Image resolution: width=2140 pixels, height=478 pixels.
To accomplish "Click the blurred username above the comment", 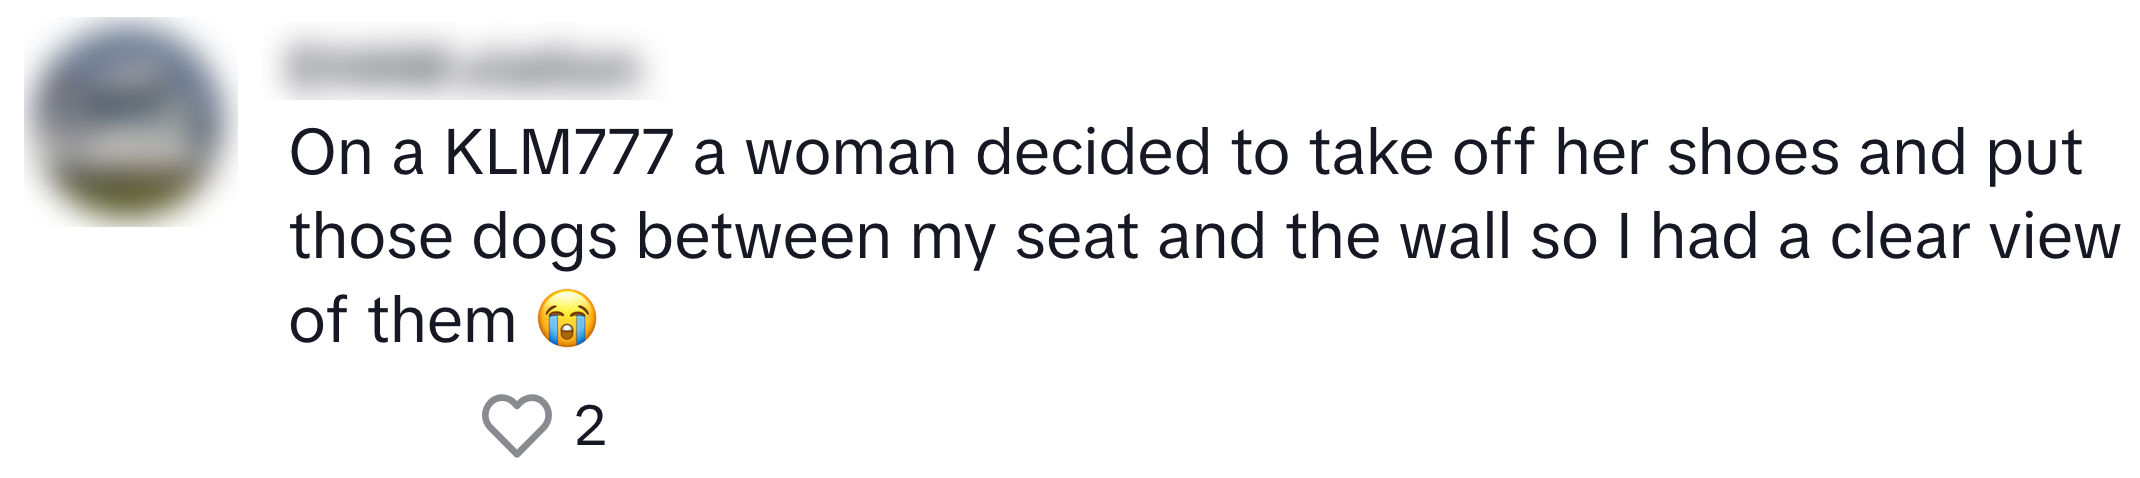I will 462,68.
